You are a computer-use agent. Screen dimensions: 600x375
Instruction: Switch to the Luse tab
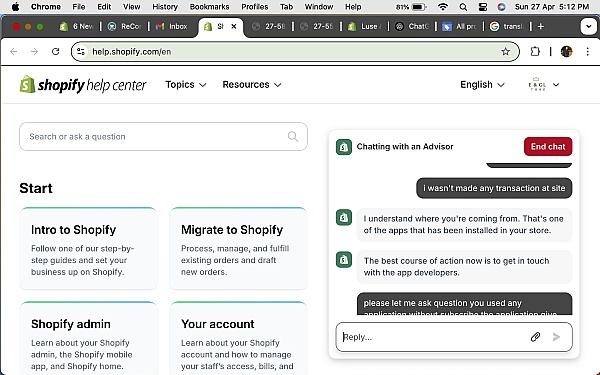(x=365, y=26)
